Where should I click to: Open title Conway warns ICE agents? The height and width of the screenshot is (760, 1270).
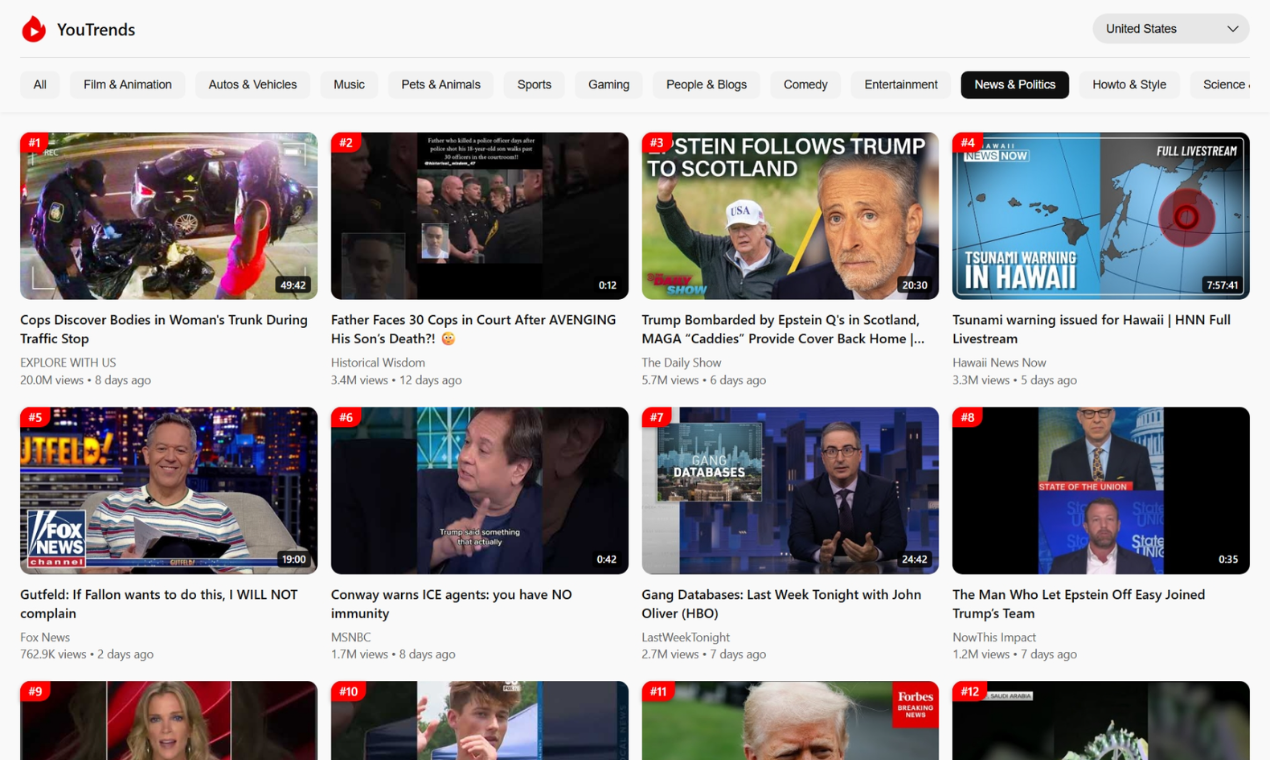pyautogui.click(x=452, y=604)
